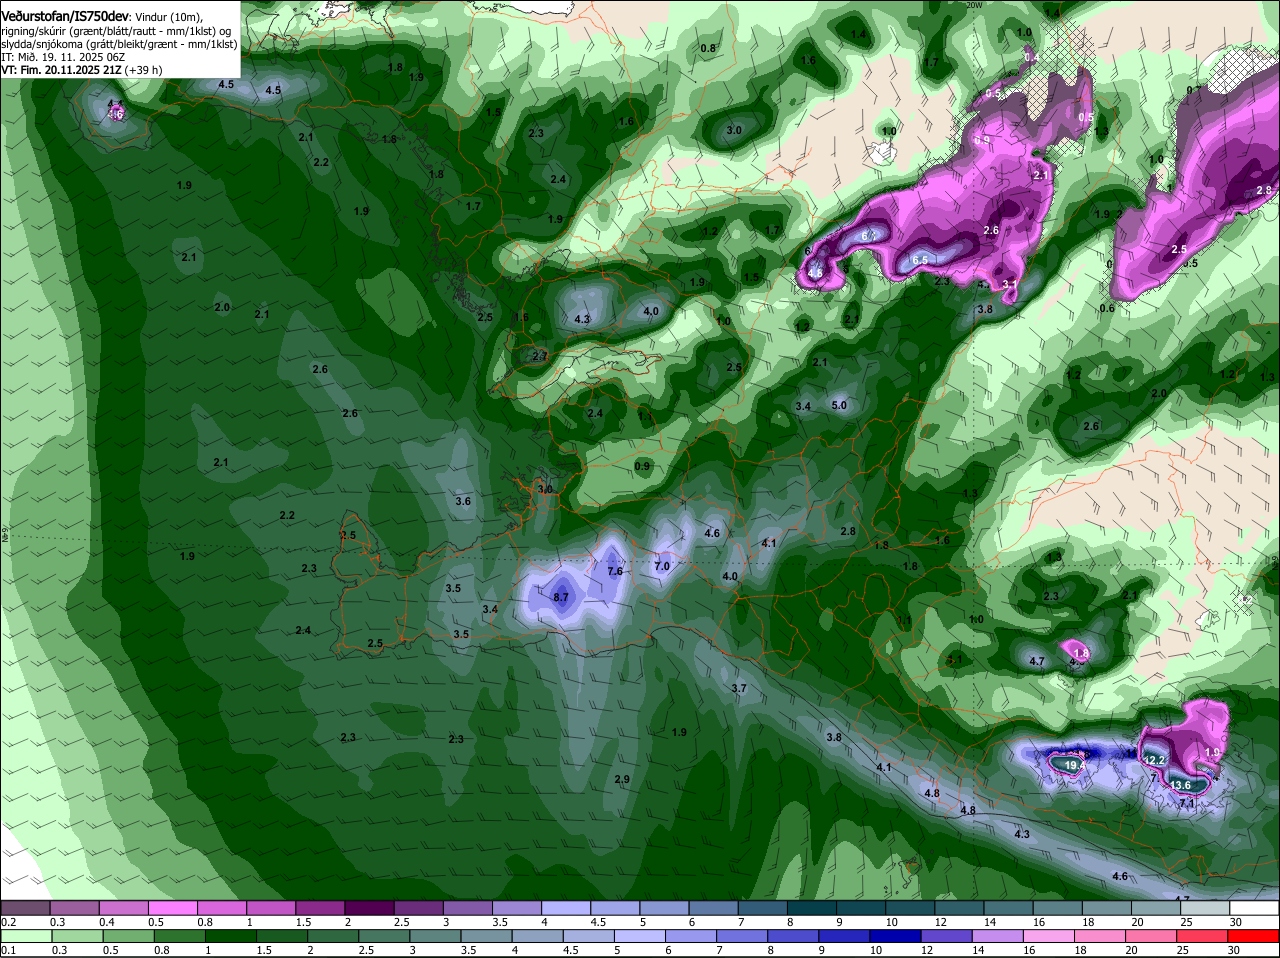The image size is (1280, 958).
Task: Click the 0.9 value label
Action: 642,466
